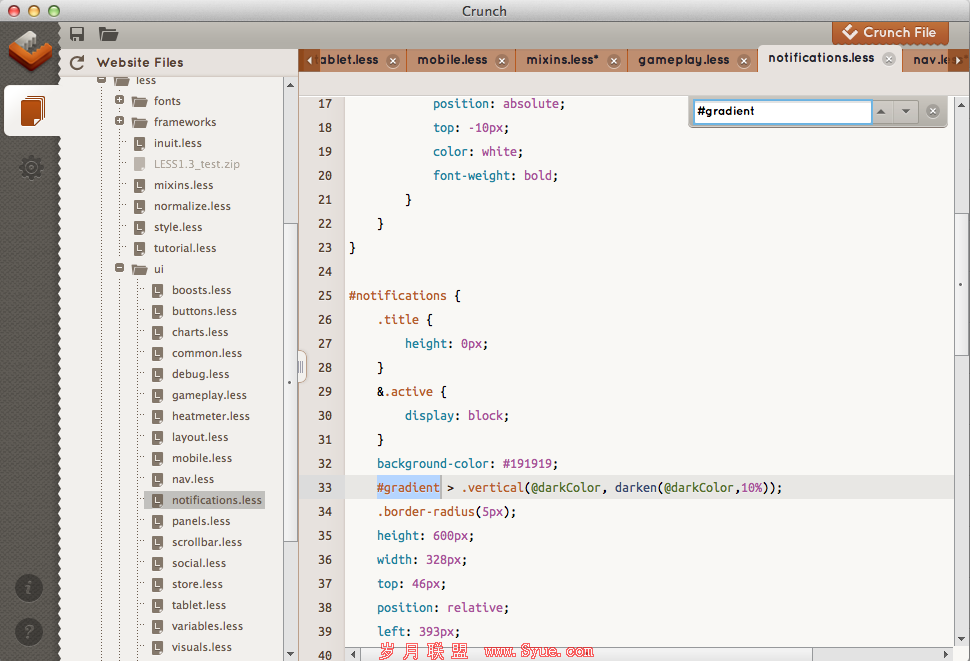Click the fonts folder icon

pos(140,101)
